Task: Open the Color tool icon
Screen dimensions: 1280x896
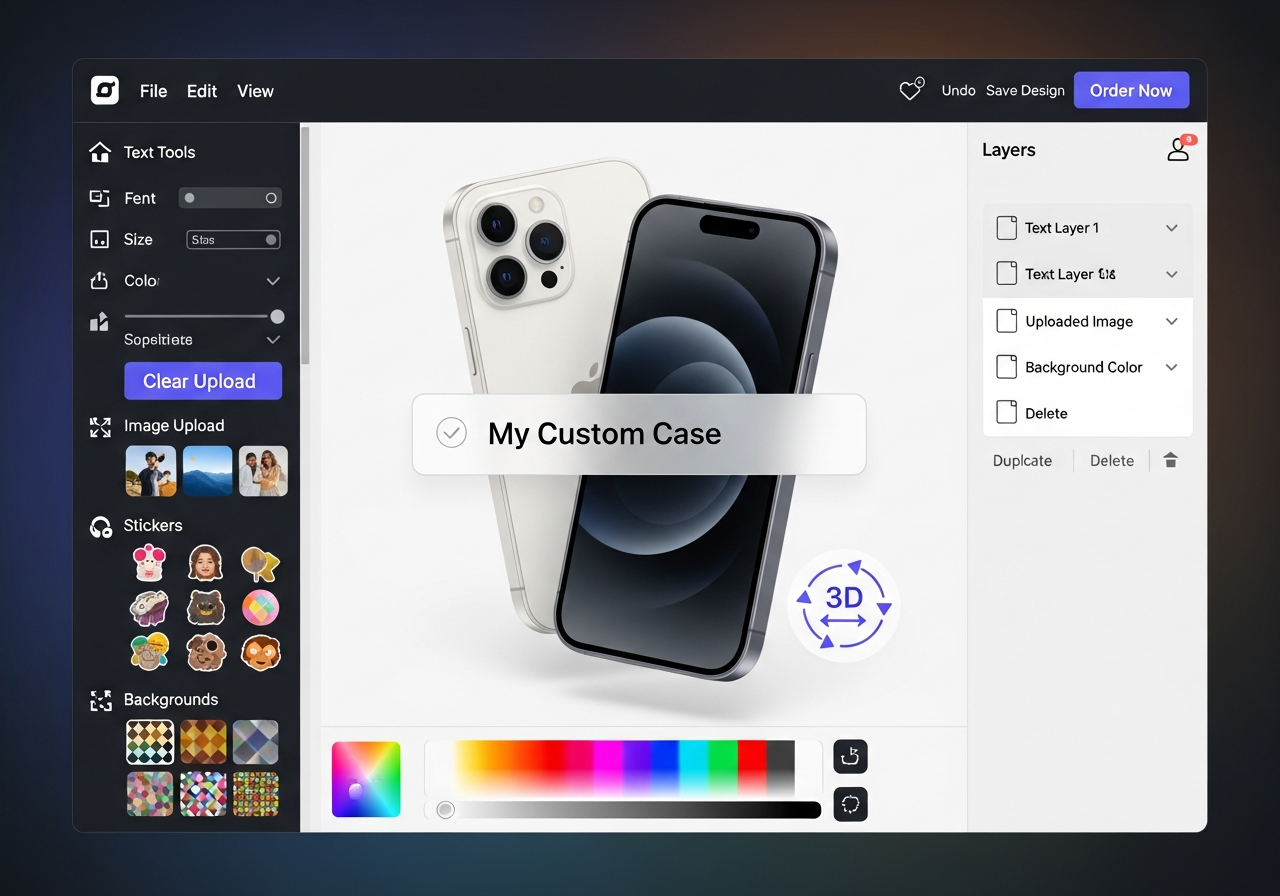Action: pyautogui.click(x=100, y=281)
